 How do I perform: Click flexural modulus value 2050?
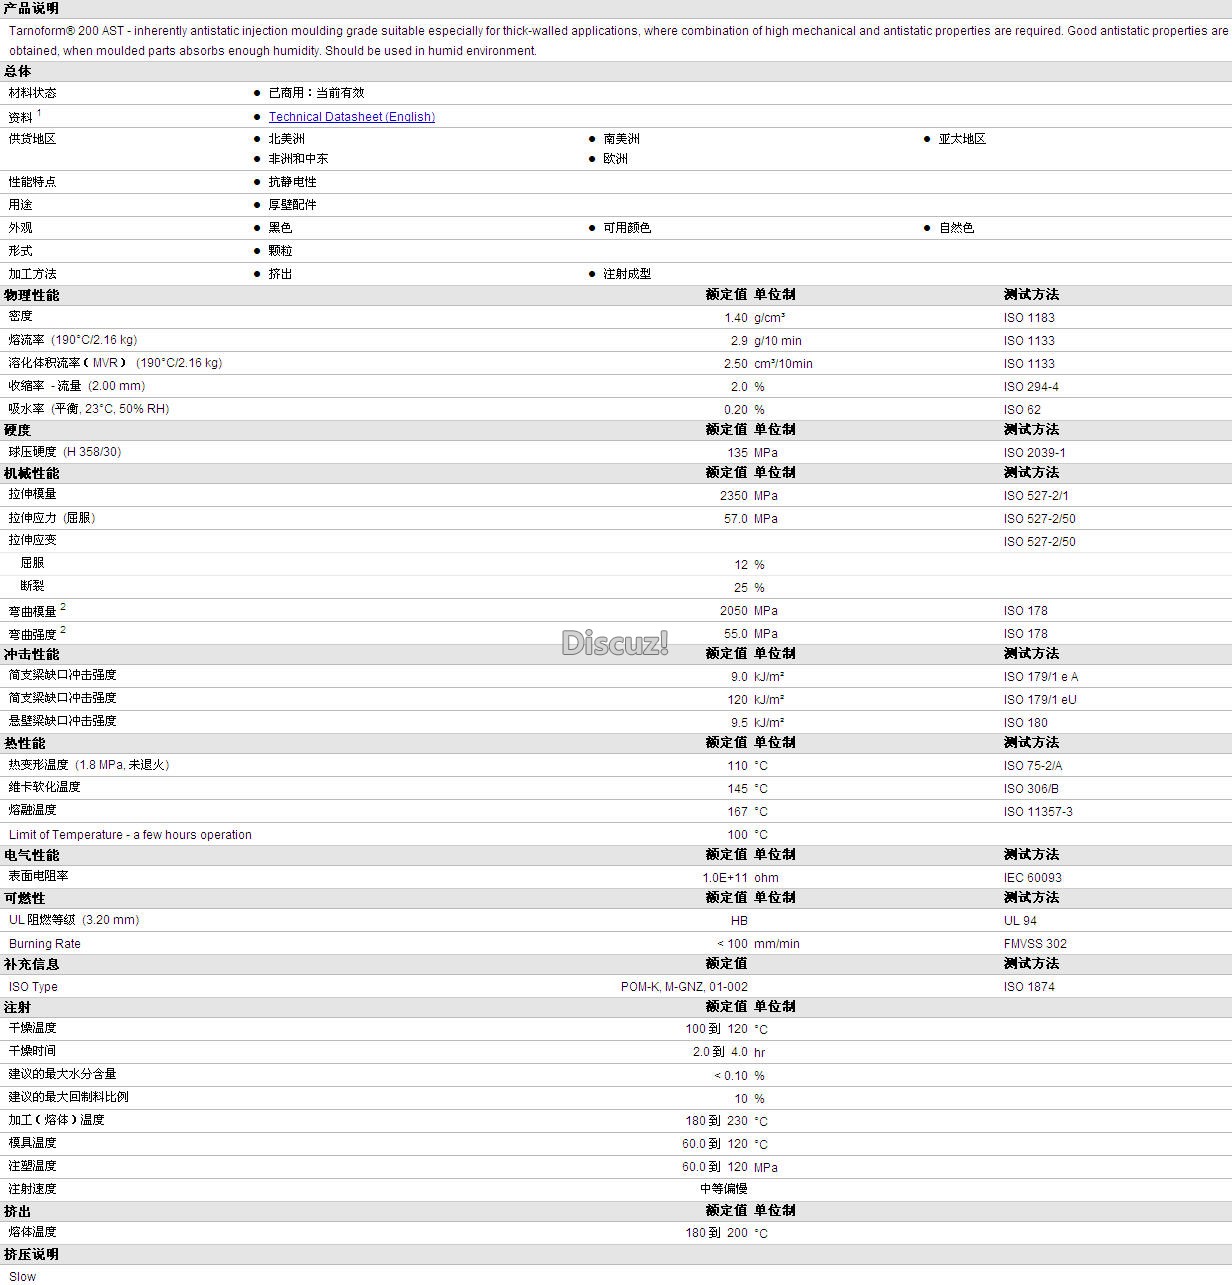pos(734,611)
